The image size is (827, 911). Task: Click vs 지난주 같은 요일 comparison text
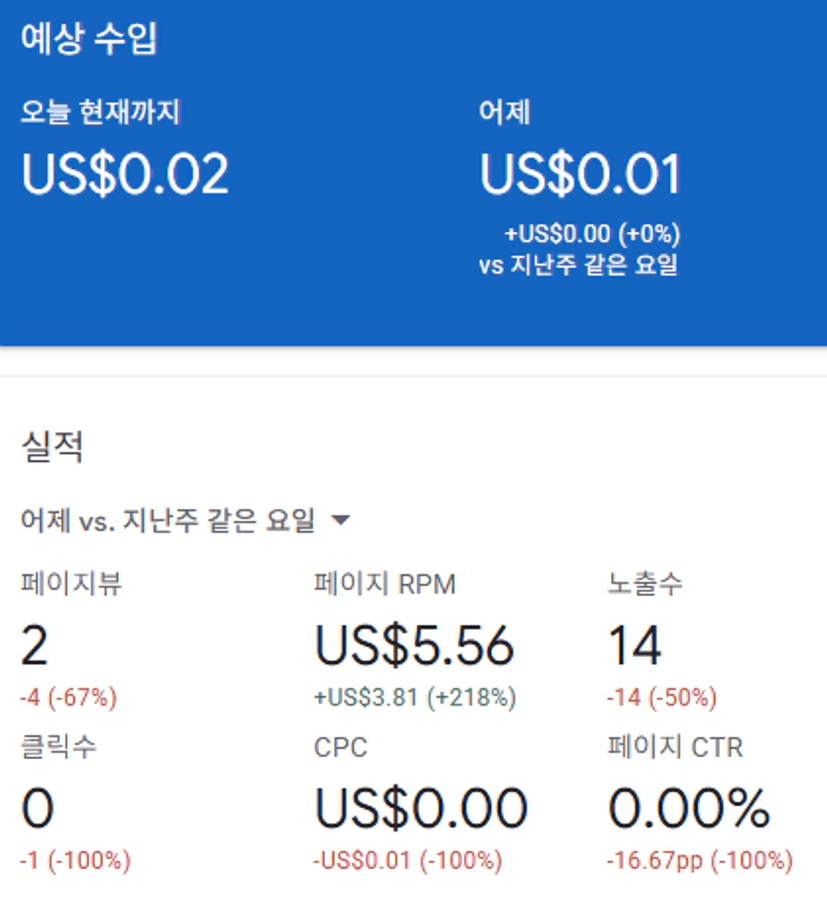click(x=578, y=265)
